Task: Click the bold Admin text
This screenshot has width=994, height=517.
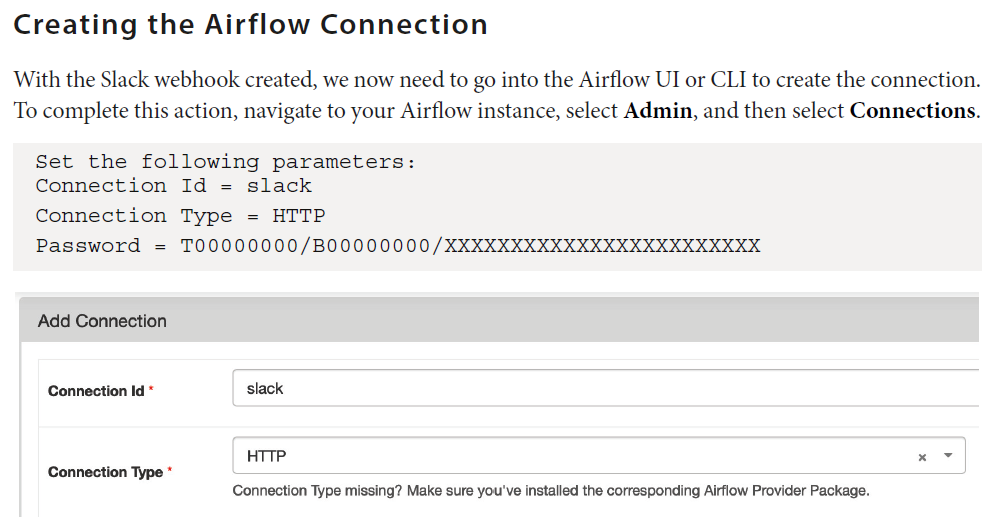Action: pyautogui.click(x=657, y=111)
